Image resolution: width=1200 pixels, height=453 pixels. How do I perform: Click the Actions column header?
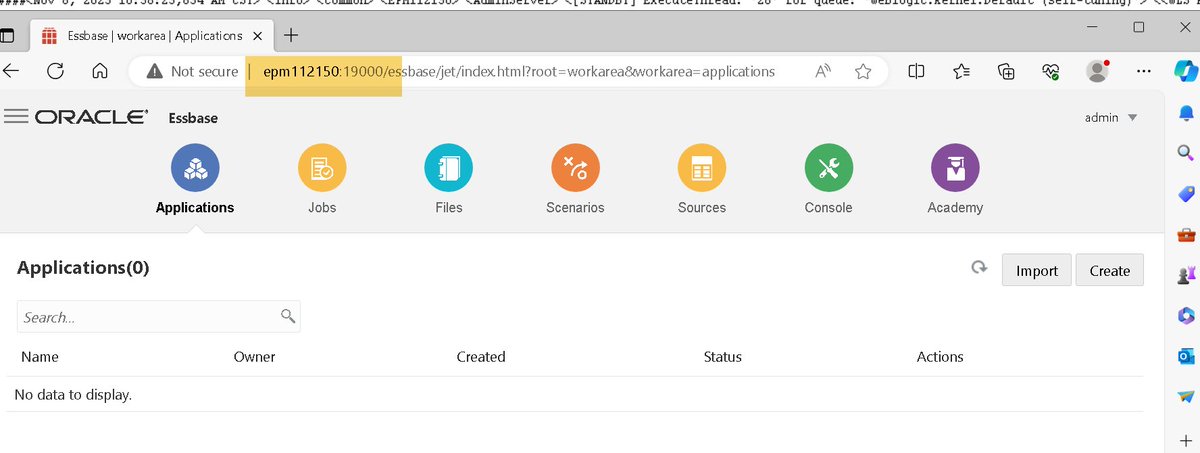click(940, 356)
